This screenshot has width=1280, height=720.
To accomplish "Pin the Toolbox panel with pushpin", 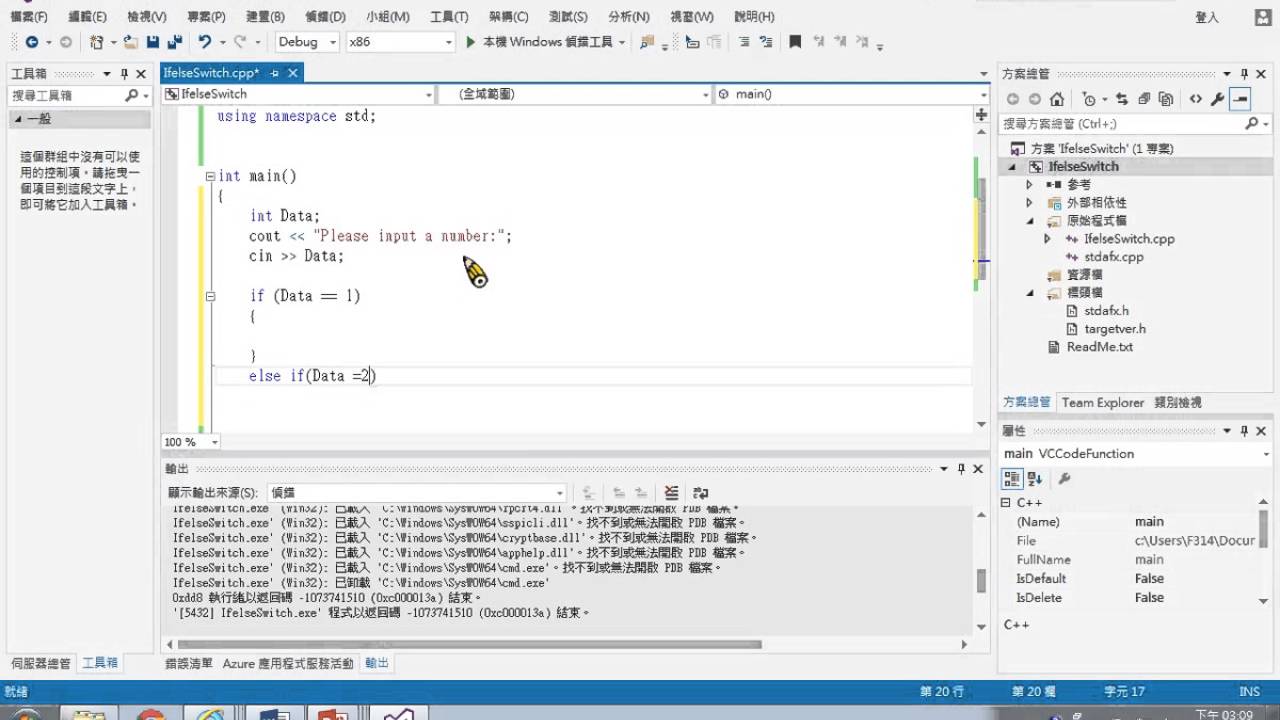I will click(124, 74).
